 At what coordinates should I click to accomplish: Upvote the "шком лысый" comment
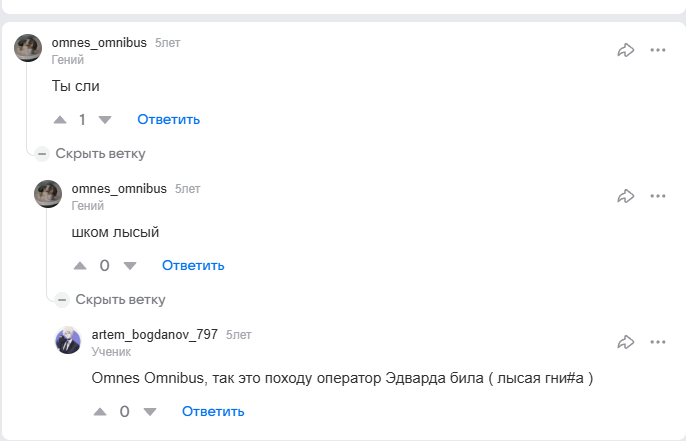click(80, 266)
